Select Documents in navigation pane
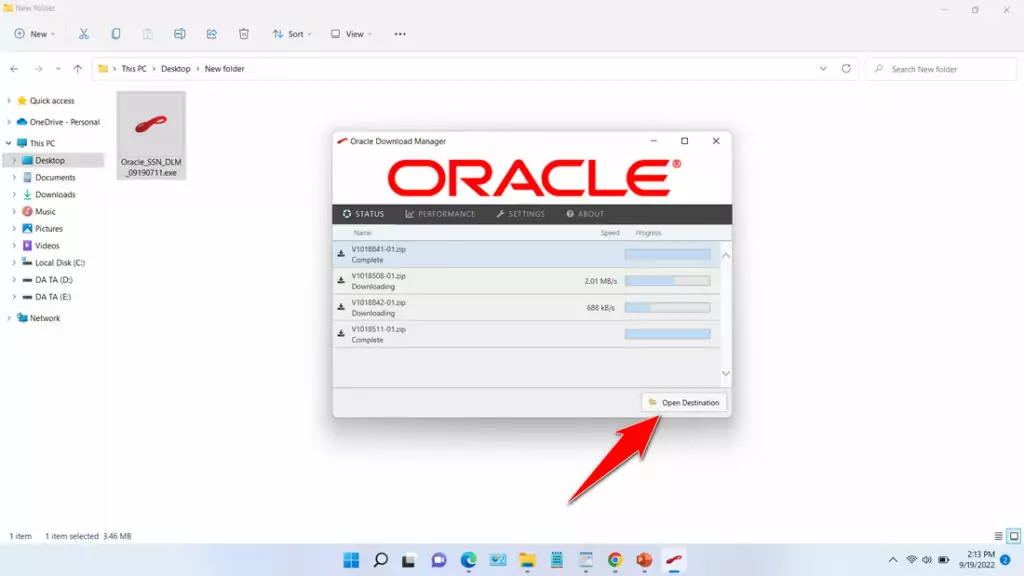This screenshot has width=1024, height=576. [x=55, y=178]
